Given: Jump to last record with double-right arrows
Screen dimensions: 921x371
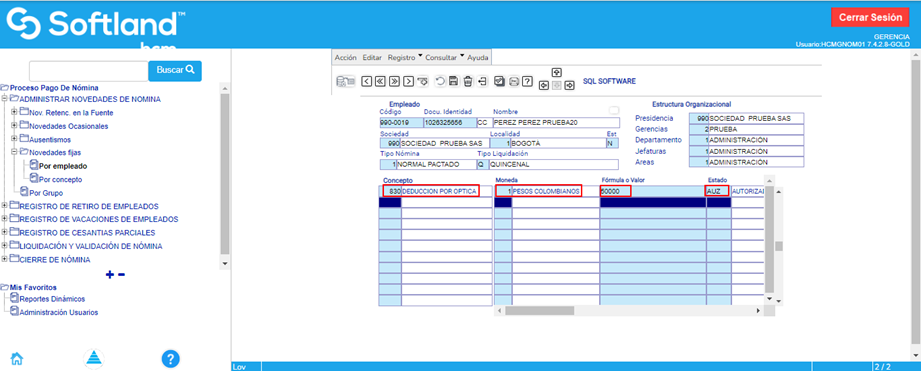Looking at the screenshot, I should point(394,81).
